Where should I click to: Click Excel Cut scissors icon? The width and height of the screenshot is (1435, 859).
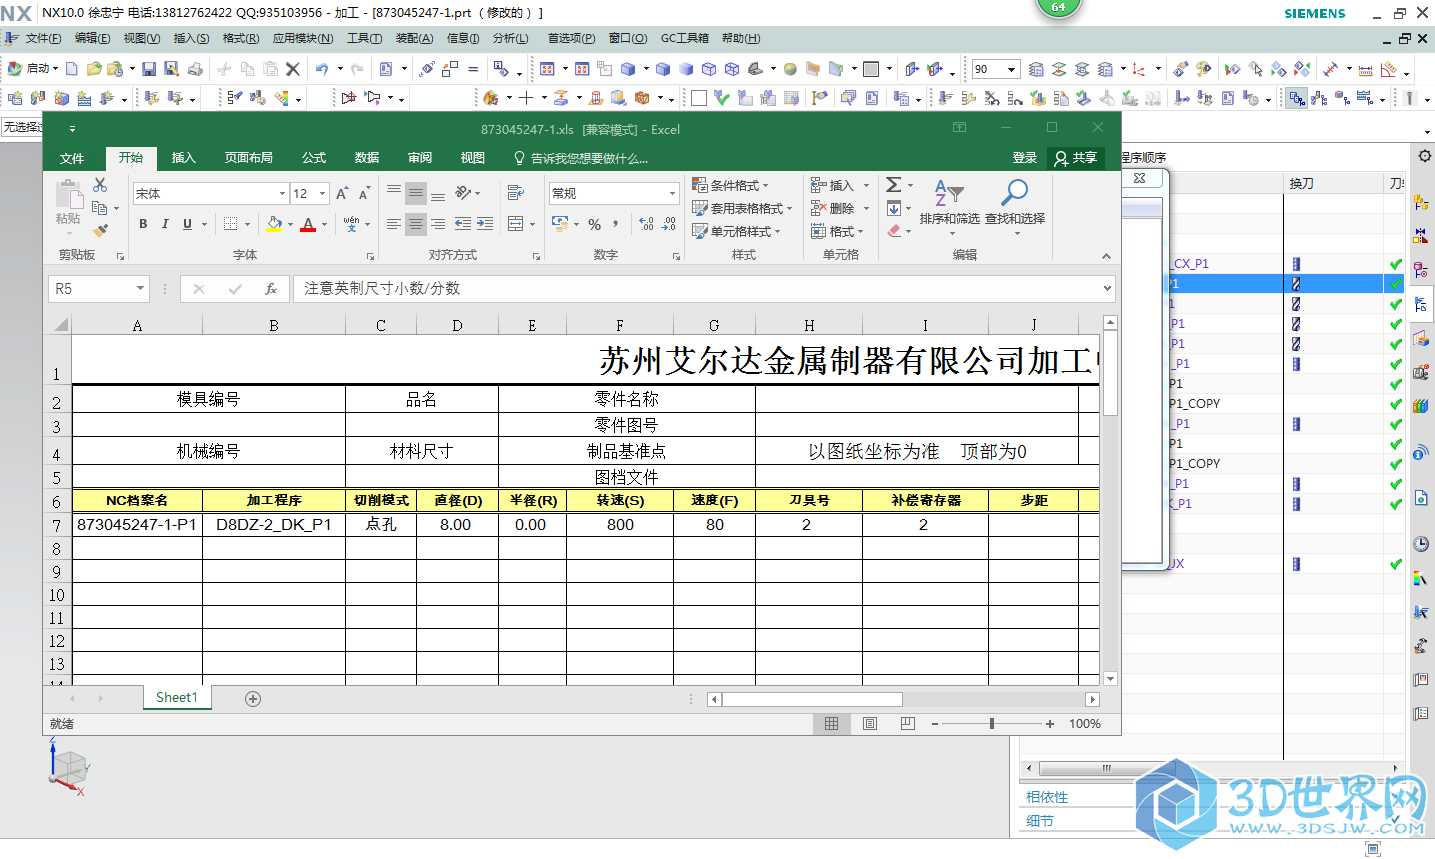click(100, 186)
